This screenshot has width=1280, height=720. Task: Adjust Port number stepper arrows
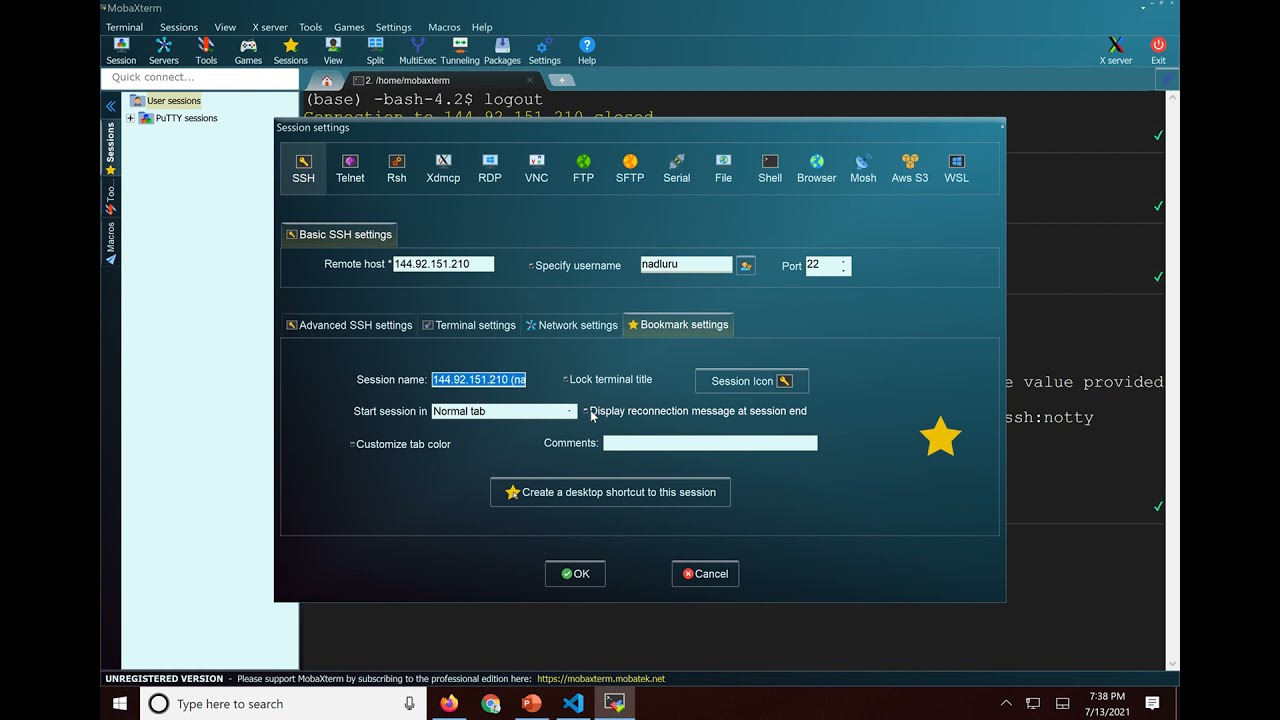pos(844,265)
